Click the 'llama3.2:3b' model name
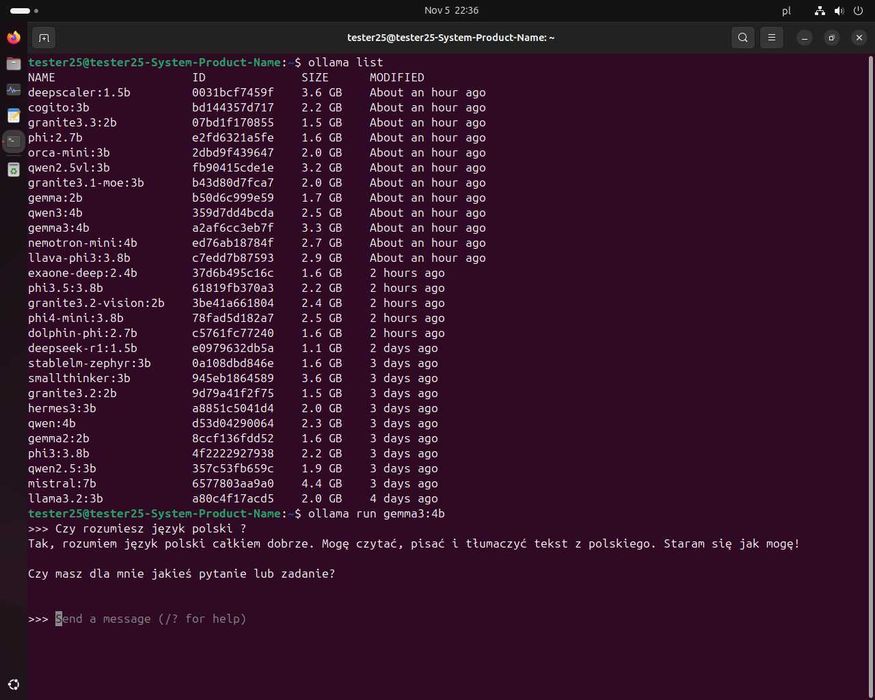Image resolution: width=875 pixels, height=700 pixels. click(65, 500)
